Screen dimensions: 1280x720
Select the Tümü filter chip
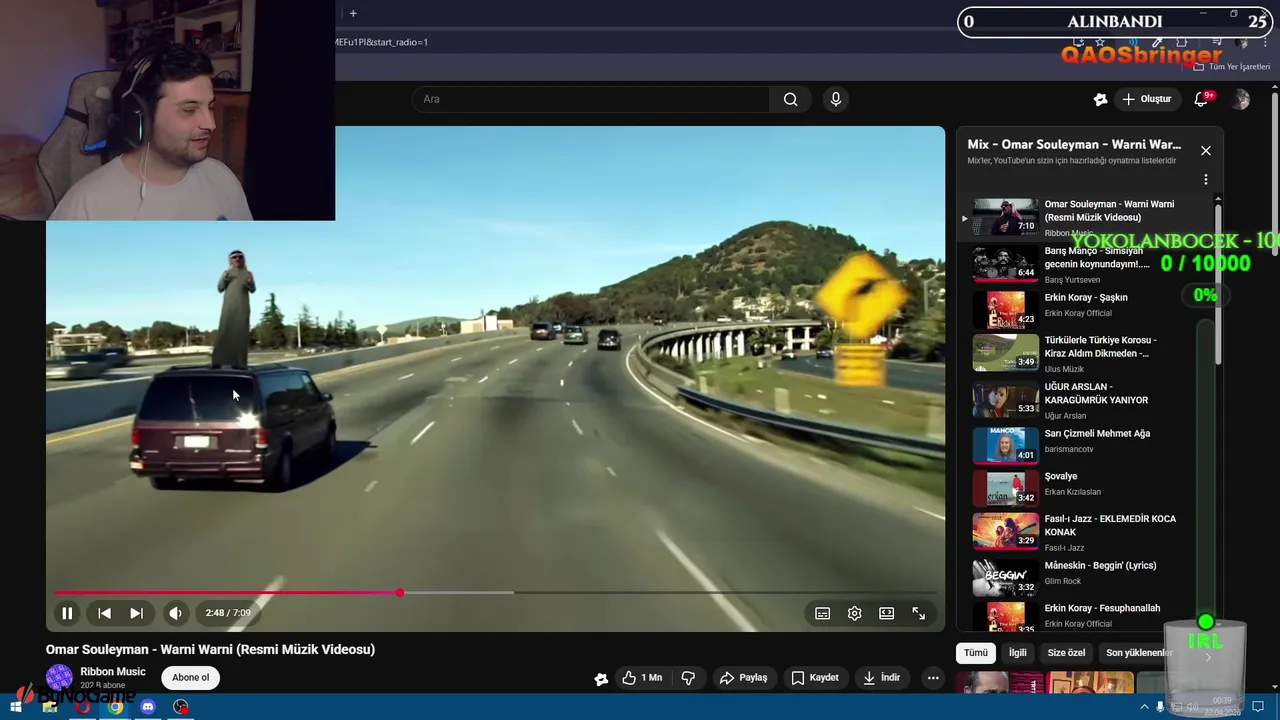click(x=975, y=653)
